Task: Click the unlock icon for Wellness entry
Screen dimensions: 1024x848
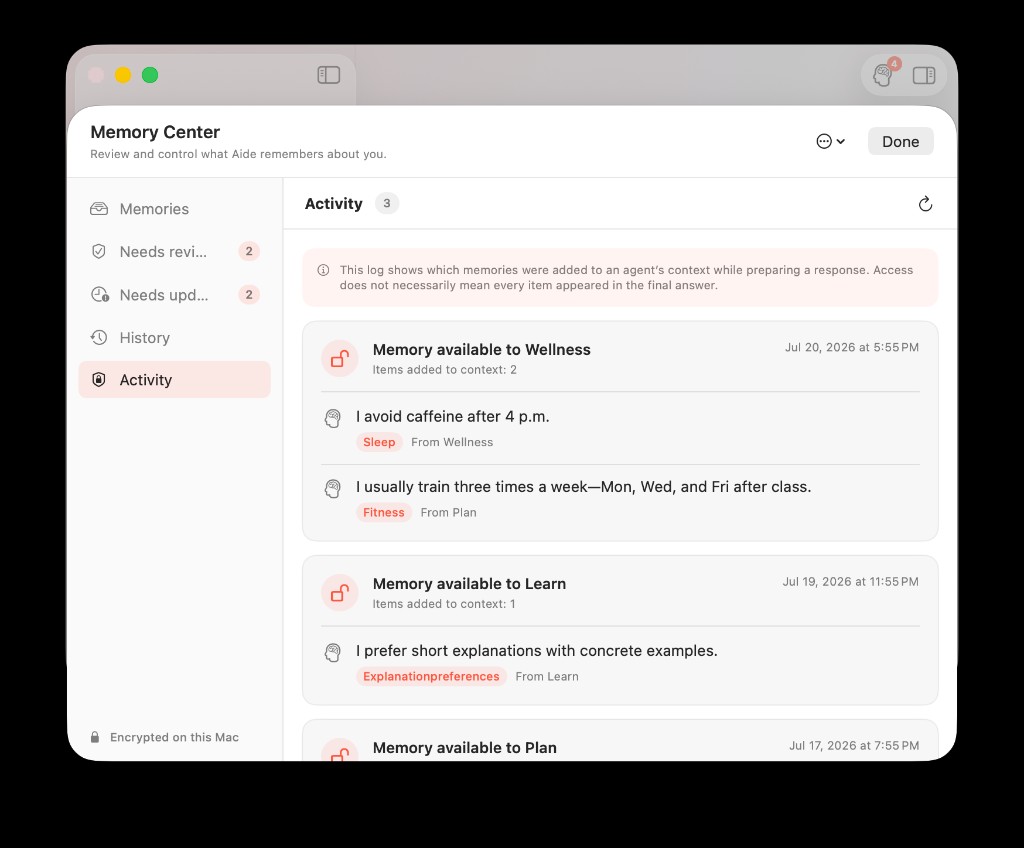Action: pyautogui.click(x=340, y=358)
